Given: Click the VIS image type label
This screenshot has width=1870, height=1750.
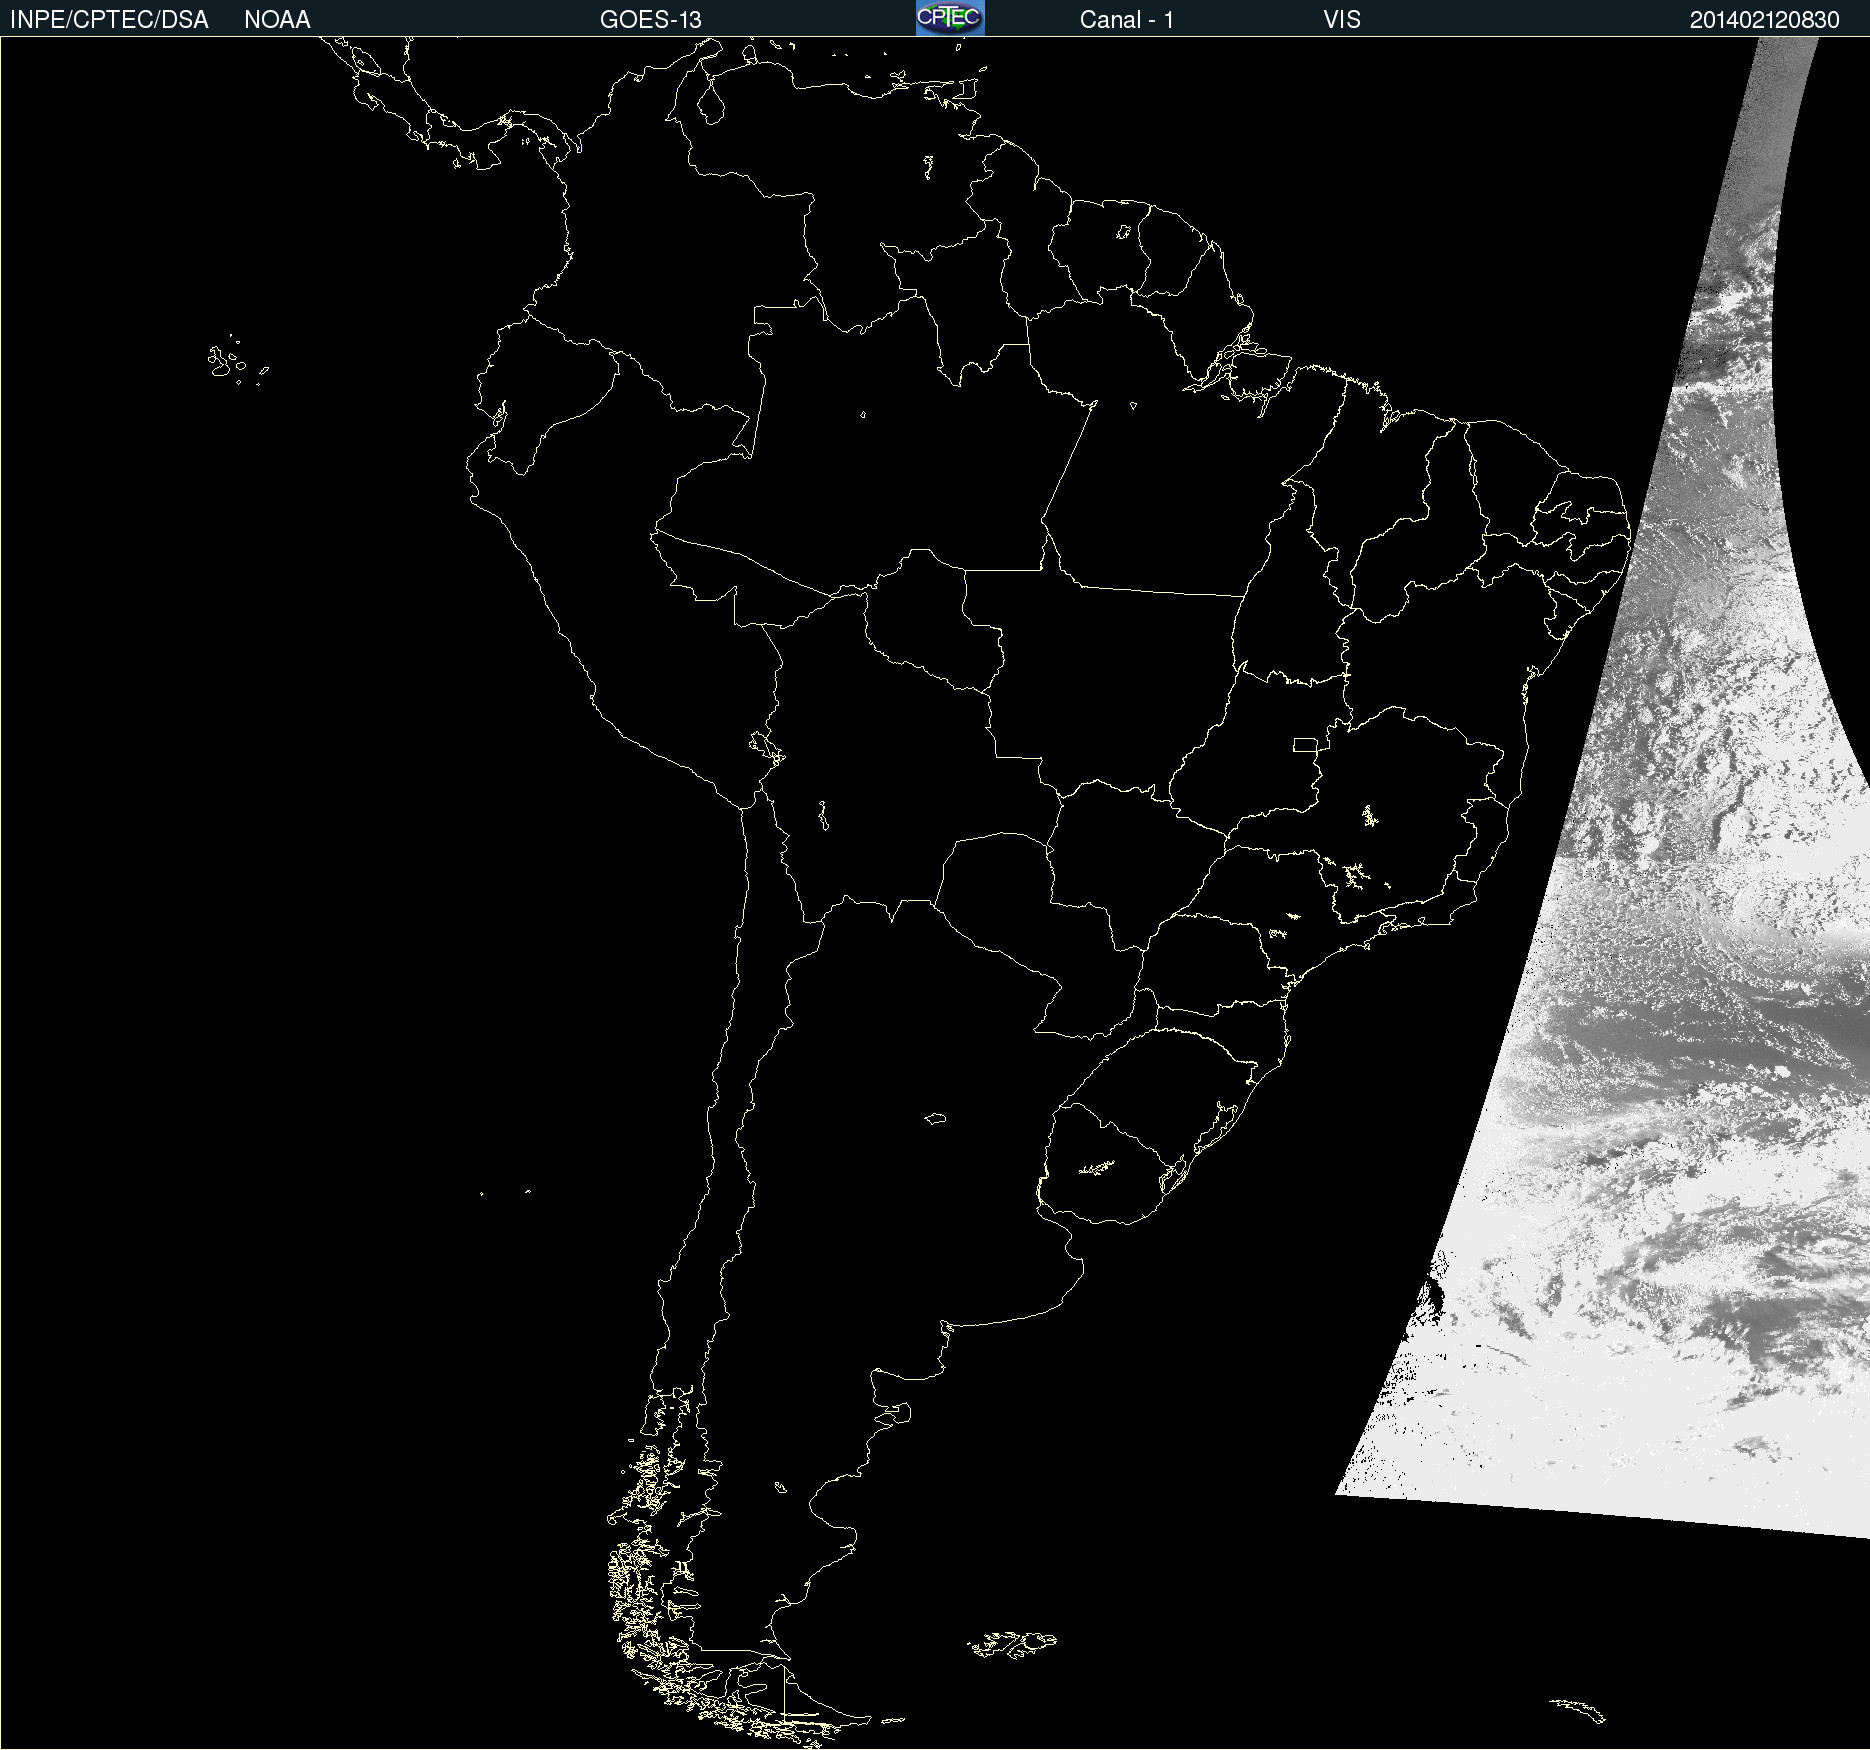Looking at the screenshot, I should 1341,20.
